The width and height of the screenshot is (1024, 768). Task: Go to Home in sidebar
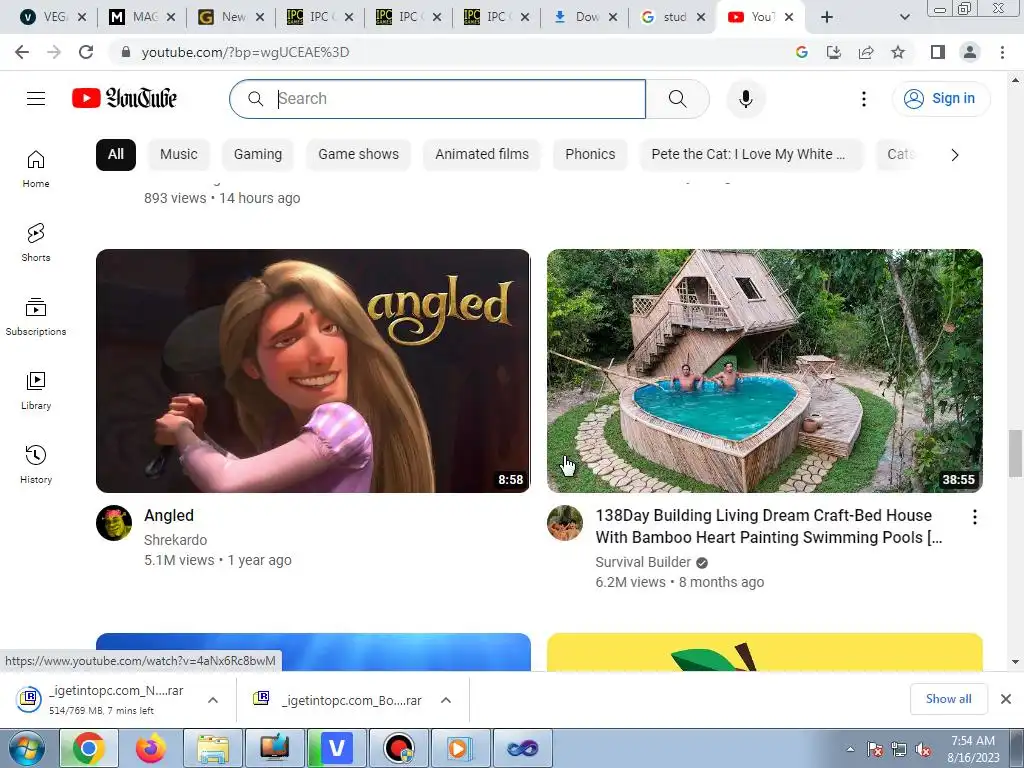tap(36, 168)
